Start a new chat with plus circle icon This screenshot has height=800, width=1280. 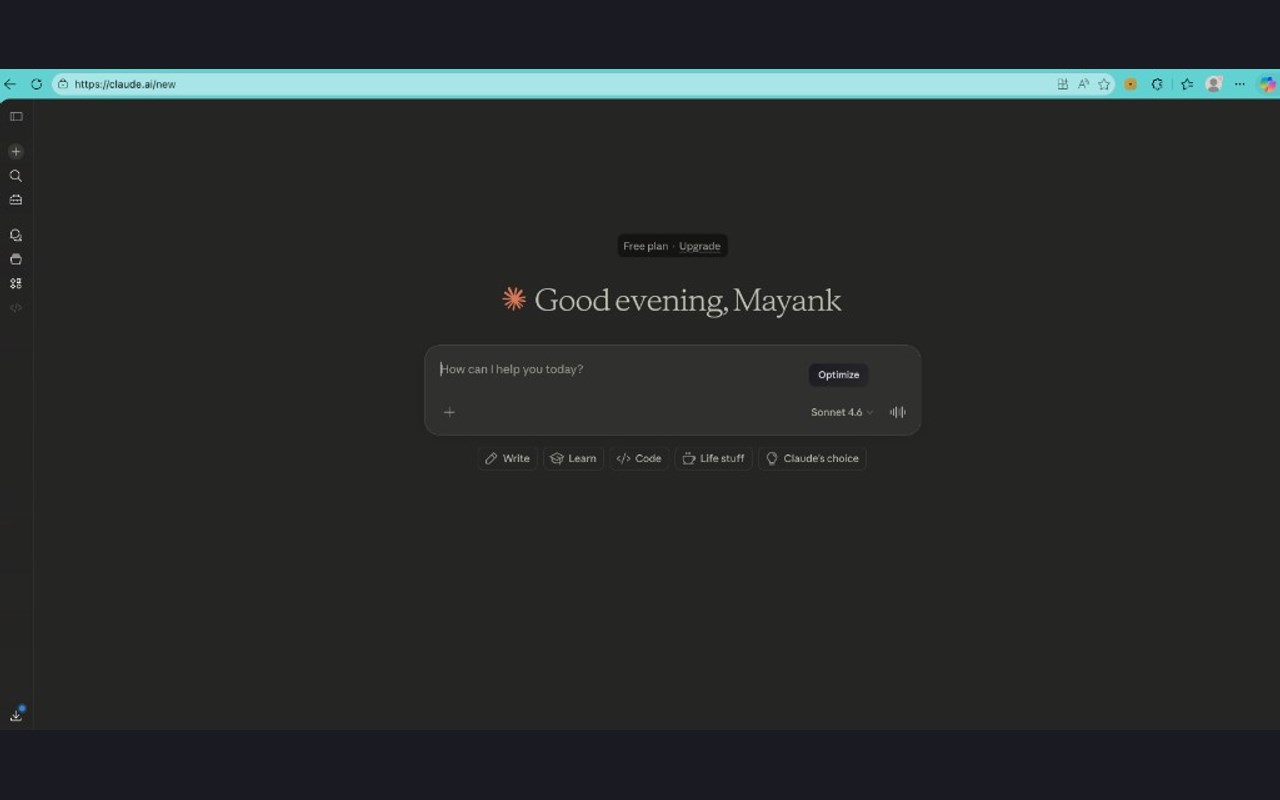pyautogui.click(x=16, y=152)
